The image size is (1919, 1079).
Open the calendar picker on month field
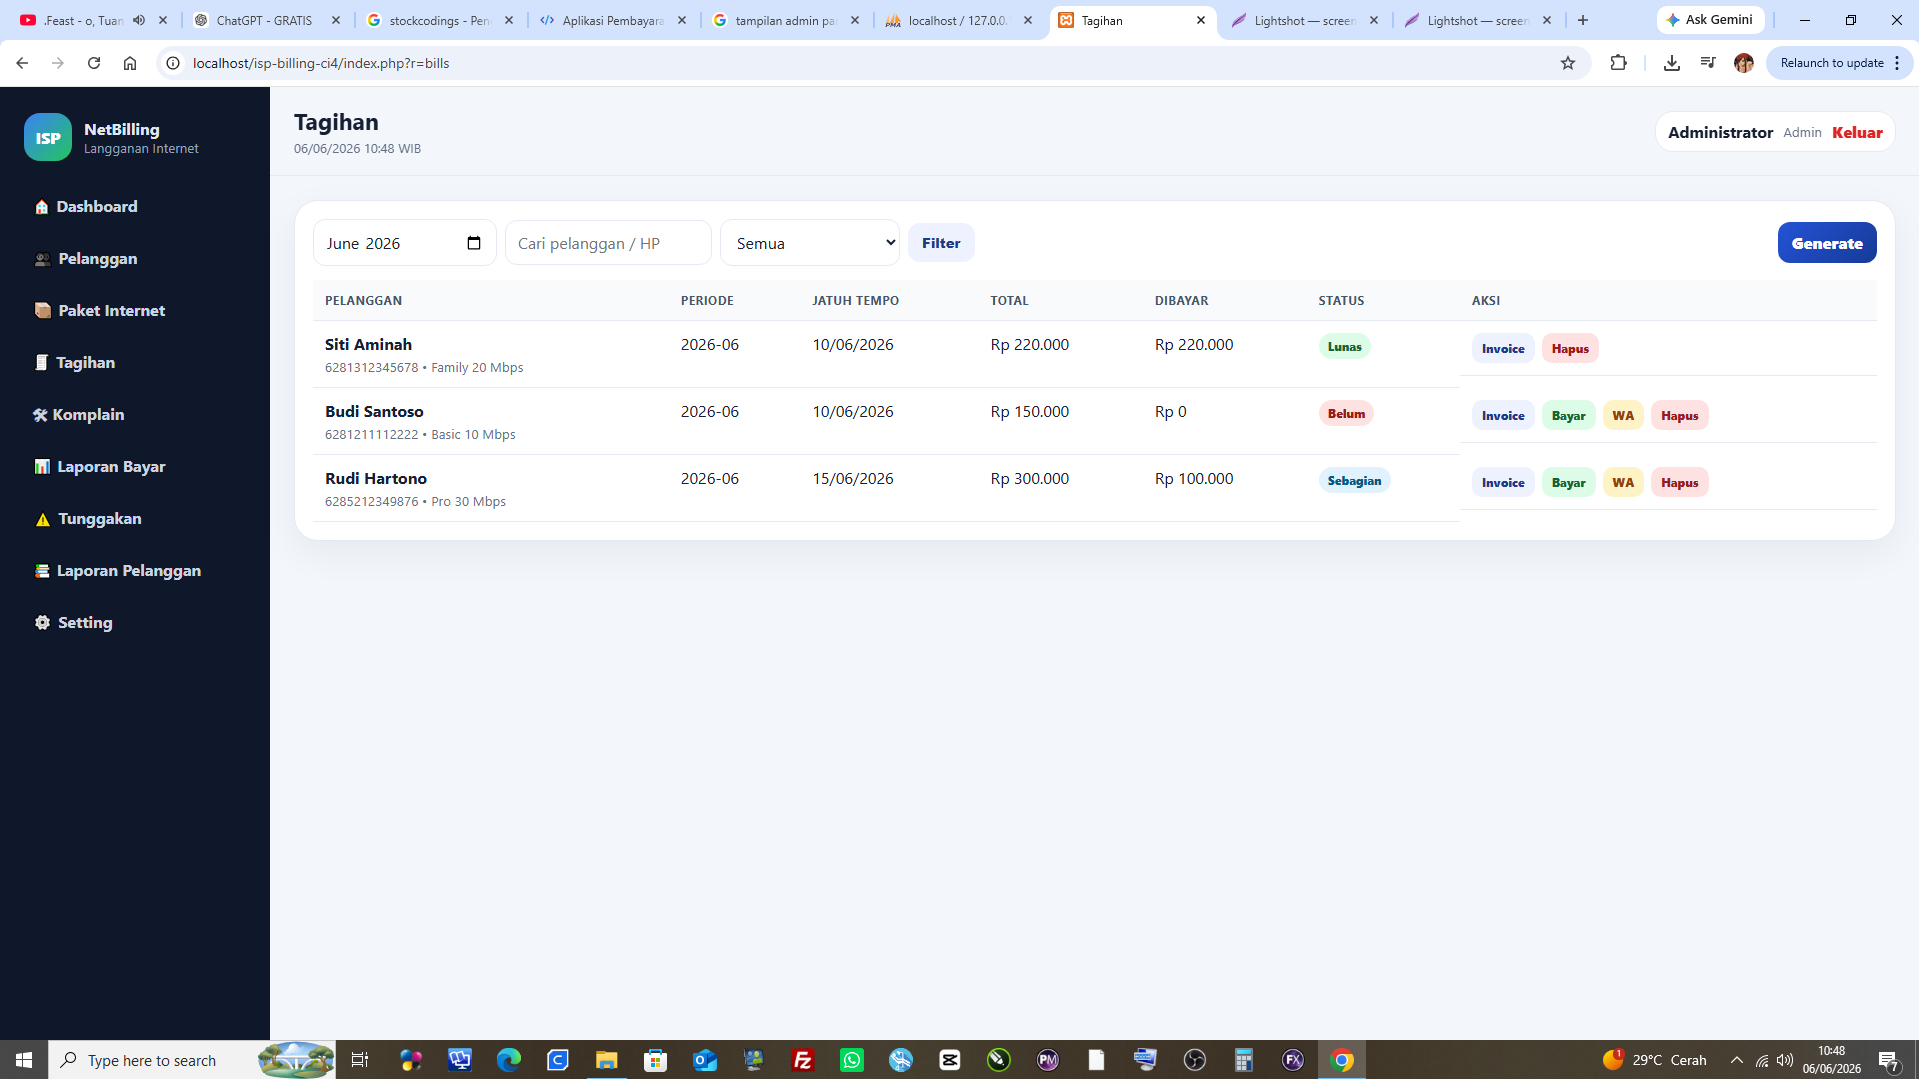coord(474,243)
